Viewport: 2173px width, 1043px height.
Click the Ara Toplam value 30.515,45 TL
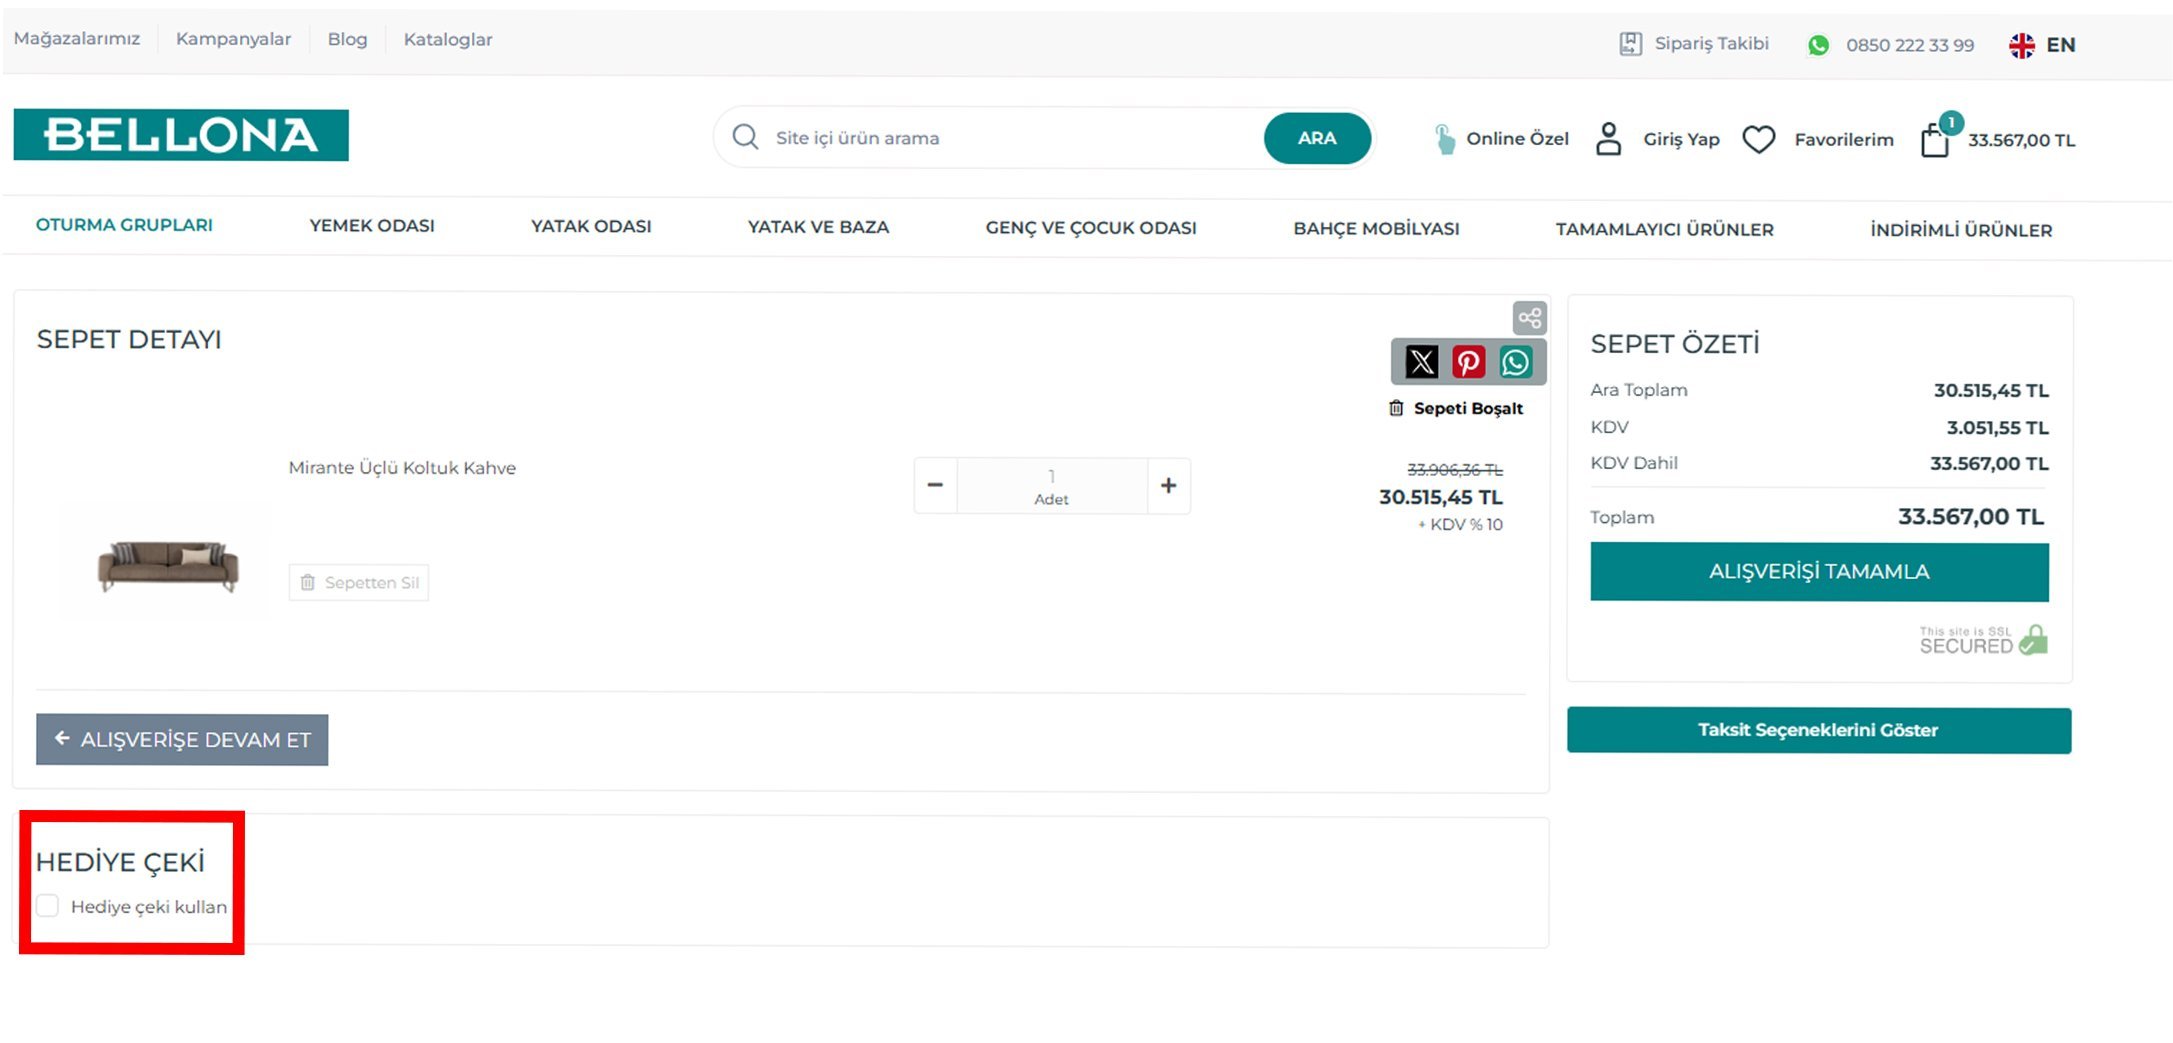click(1991, 391)
